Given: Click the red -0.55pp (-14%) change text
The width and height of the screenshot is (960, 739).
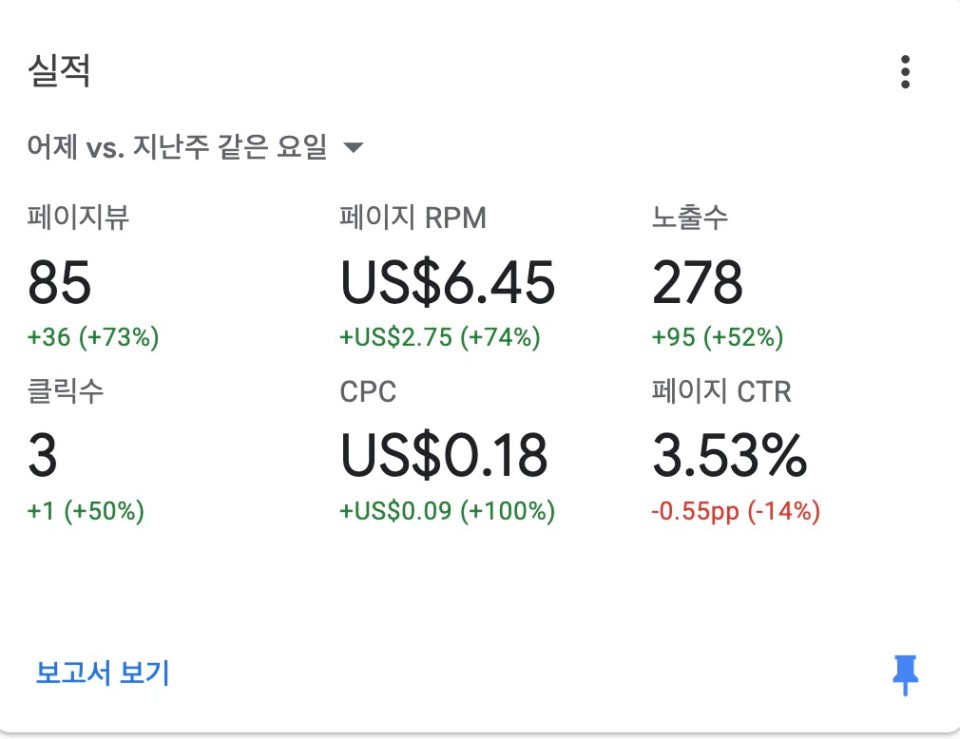Looking at the screenshot, I should click(x=735, y=512).
